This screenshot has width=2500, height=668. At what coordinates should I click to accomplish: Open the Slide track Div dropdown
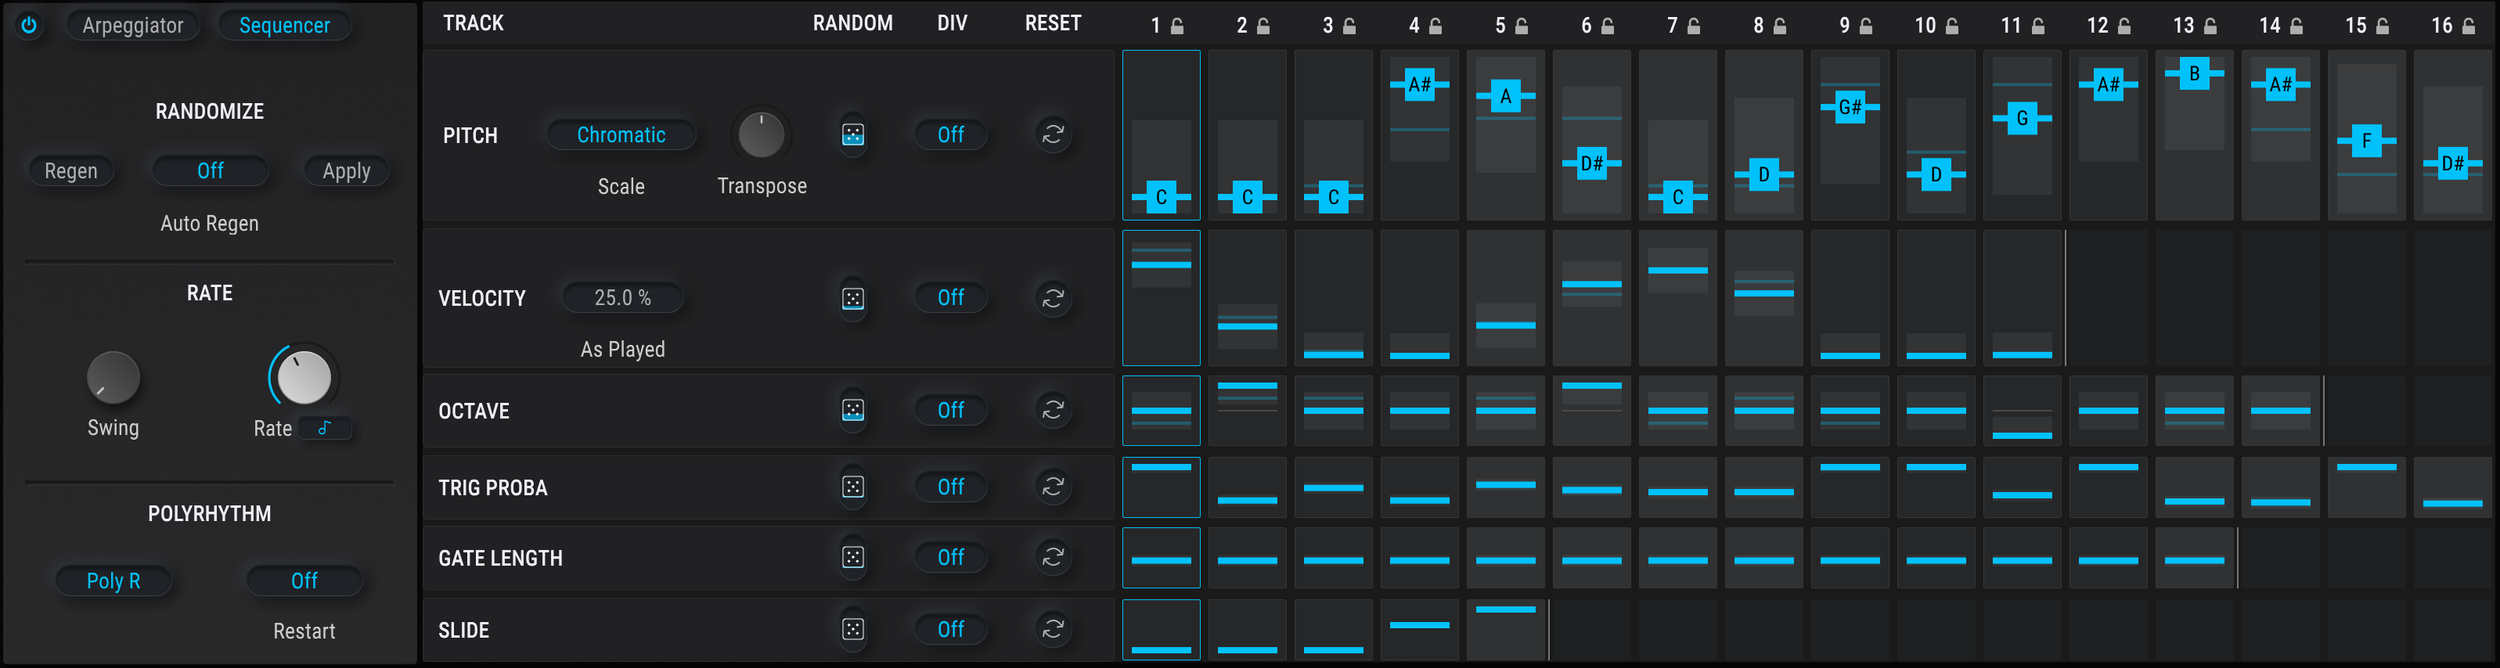[x=951, y=629]
